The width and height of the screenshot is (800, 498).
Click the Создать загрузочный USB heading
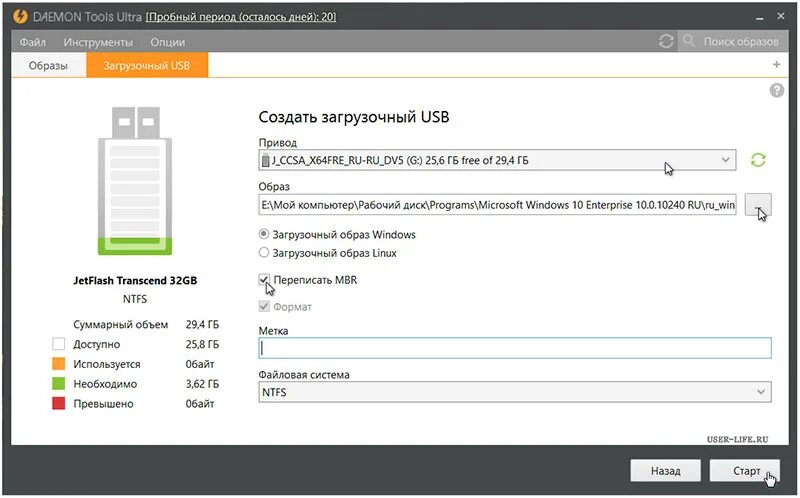354,117
